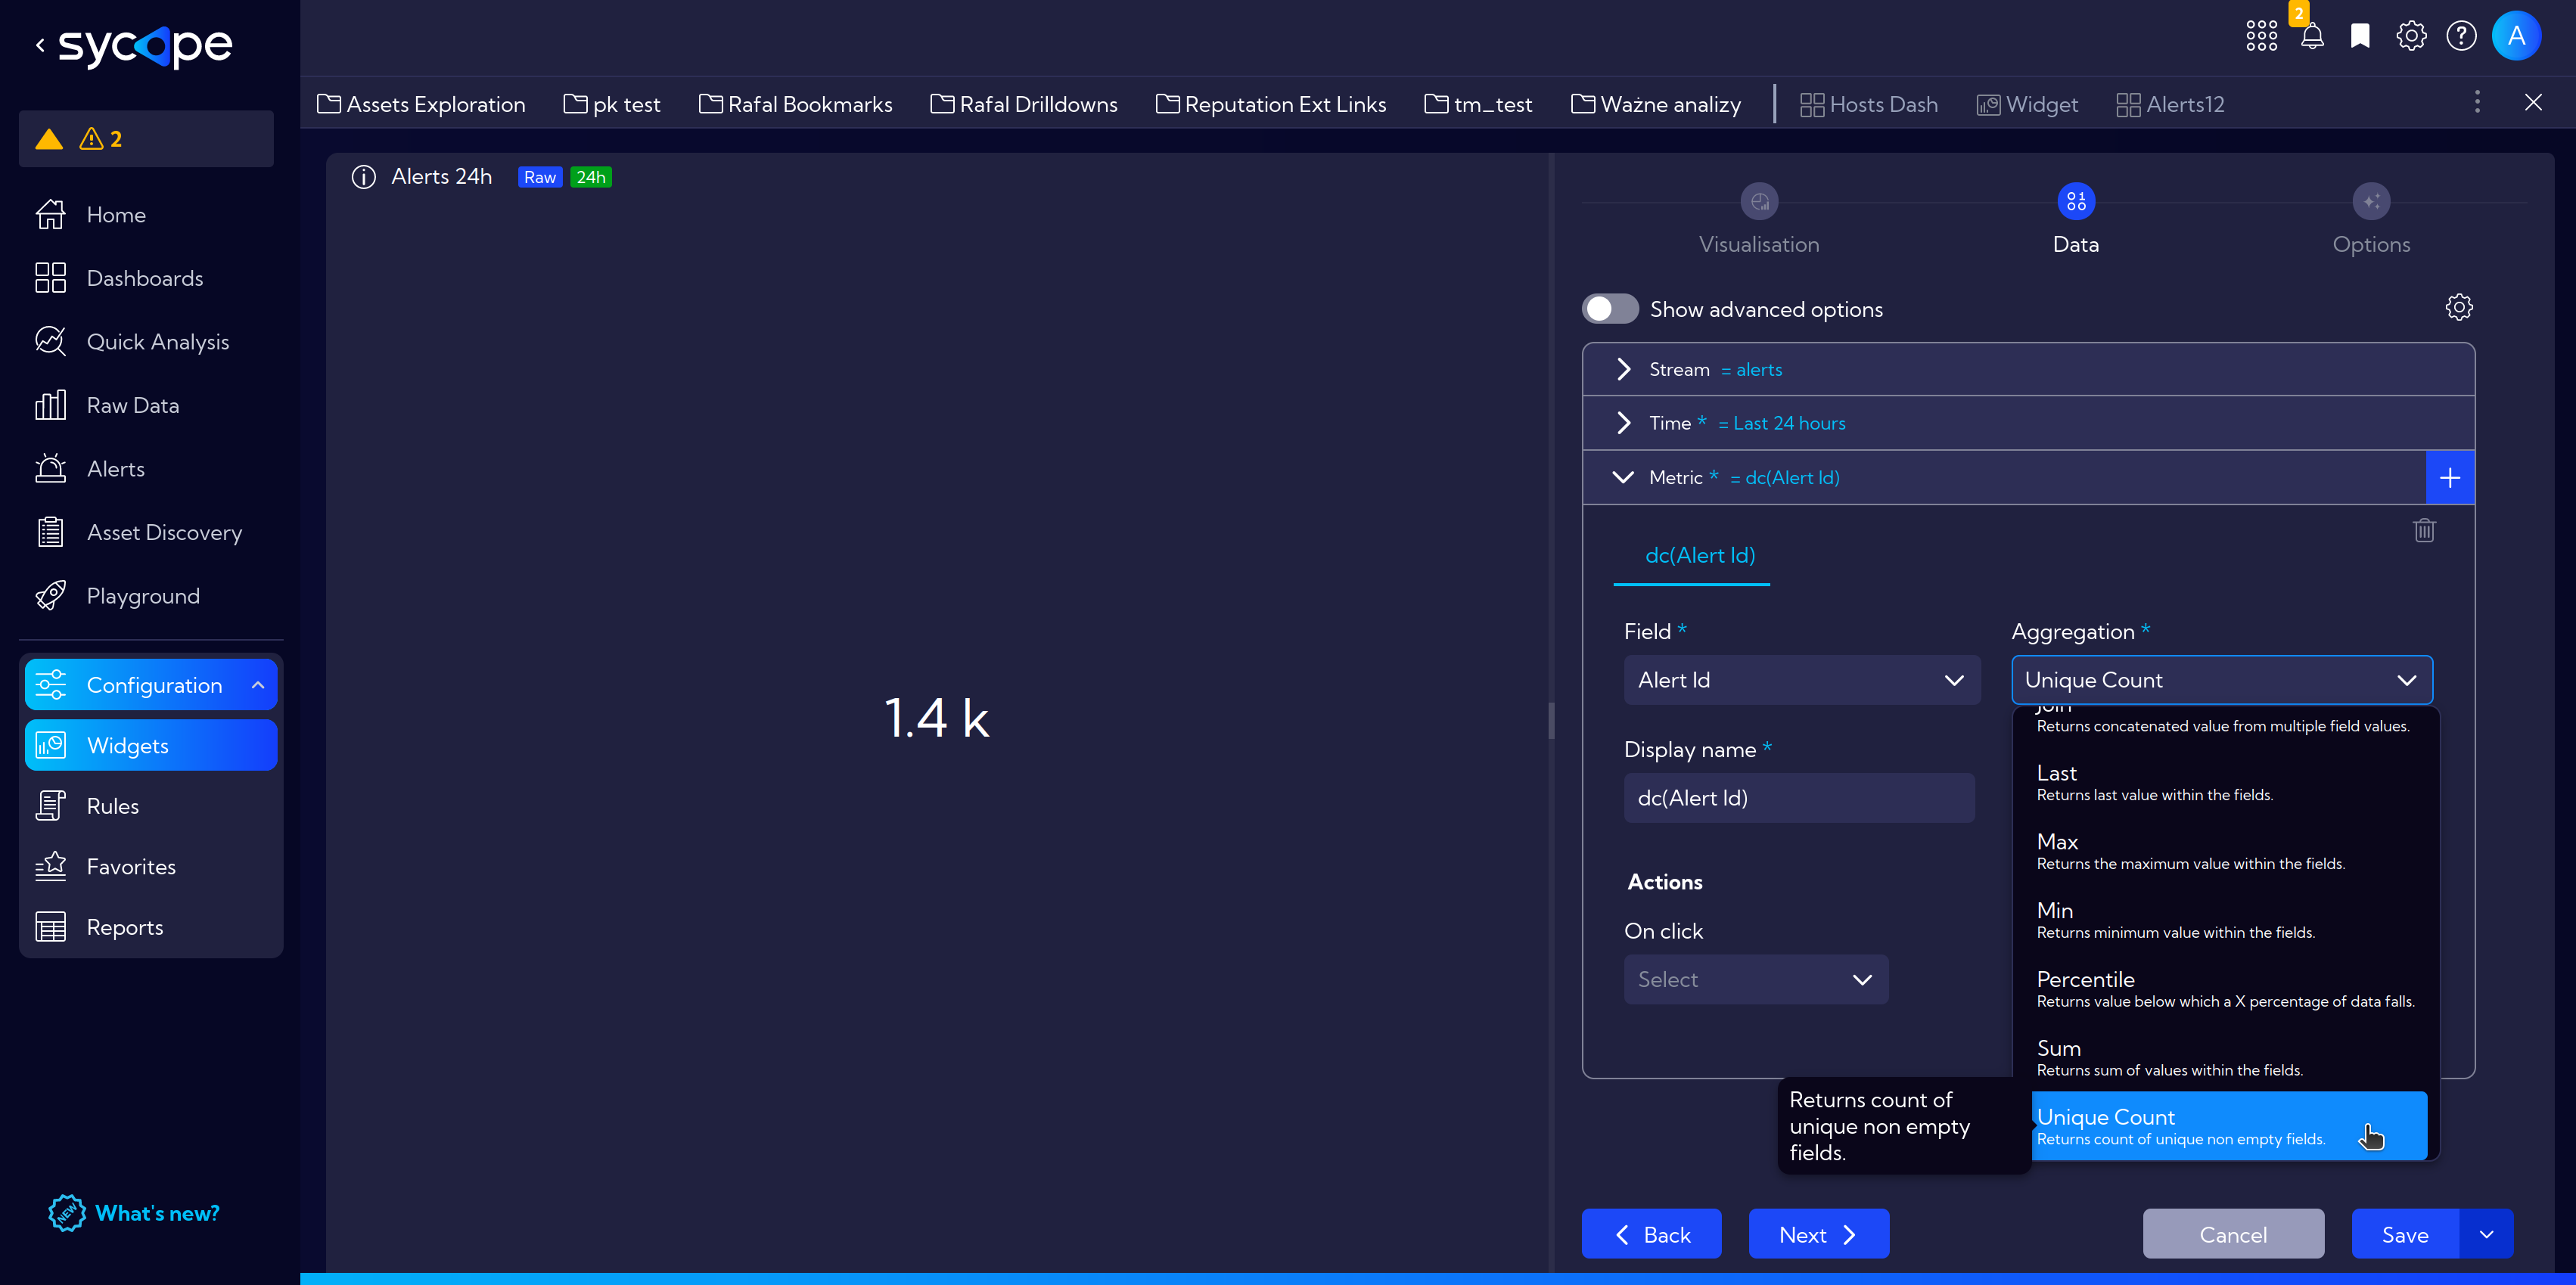The image size is (2576, 1285).
Task: Open the alert warnings indicator showing 2
Action: coord(146,139)
